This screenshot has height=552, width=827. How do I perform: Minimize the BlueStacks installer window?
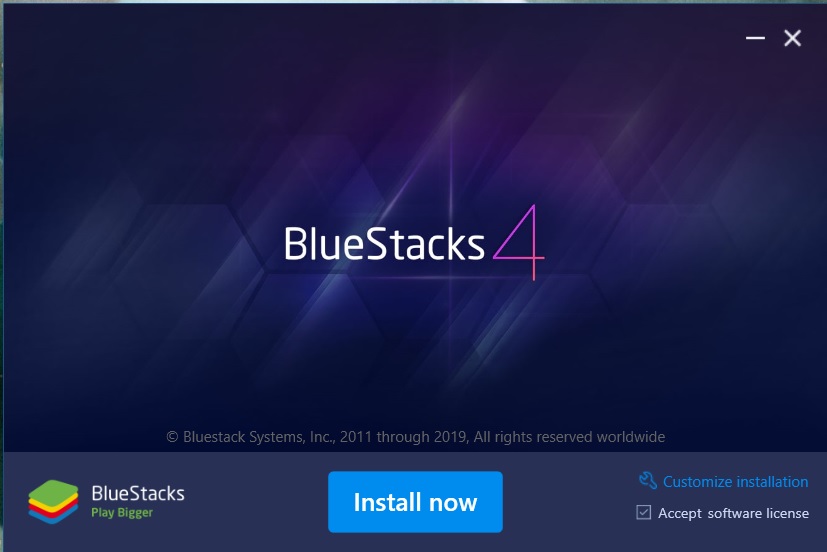click(x=755, y=38)
